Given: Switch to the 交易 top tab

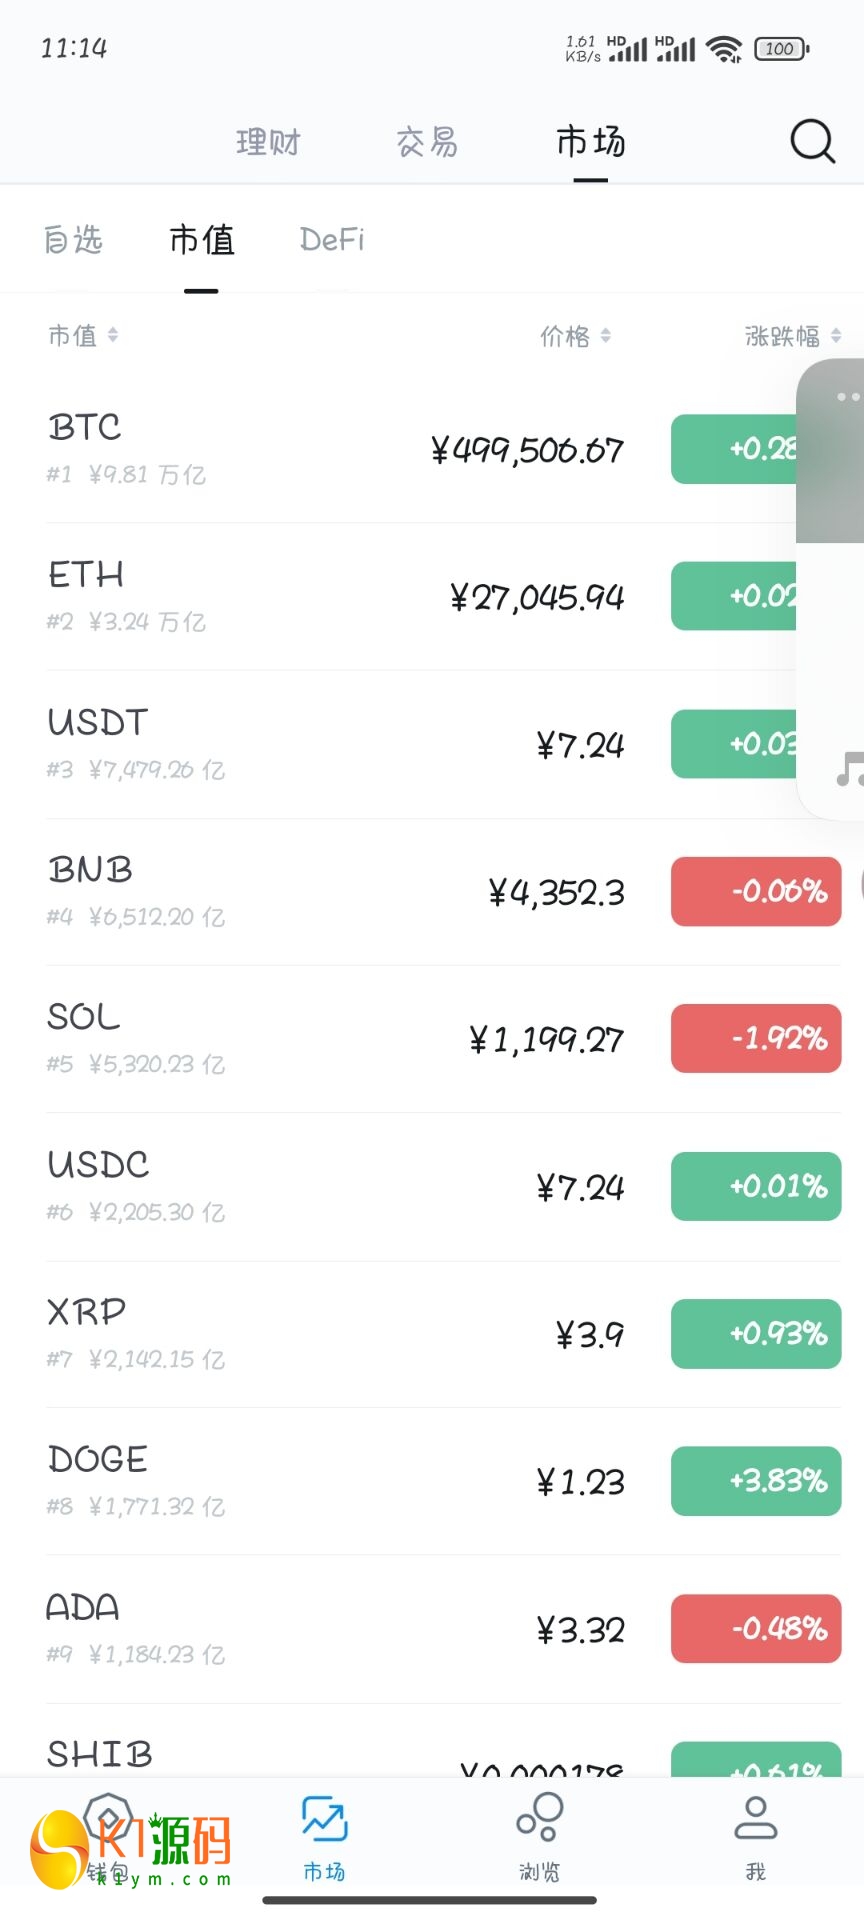Looking at the screenshot, I should (x=427, y=142).
